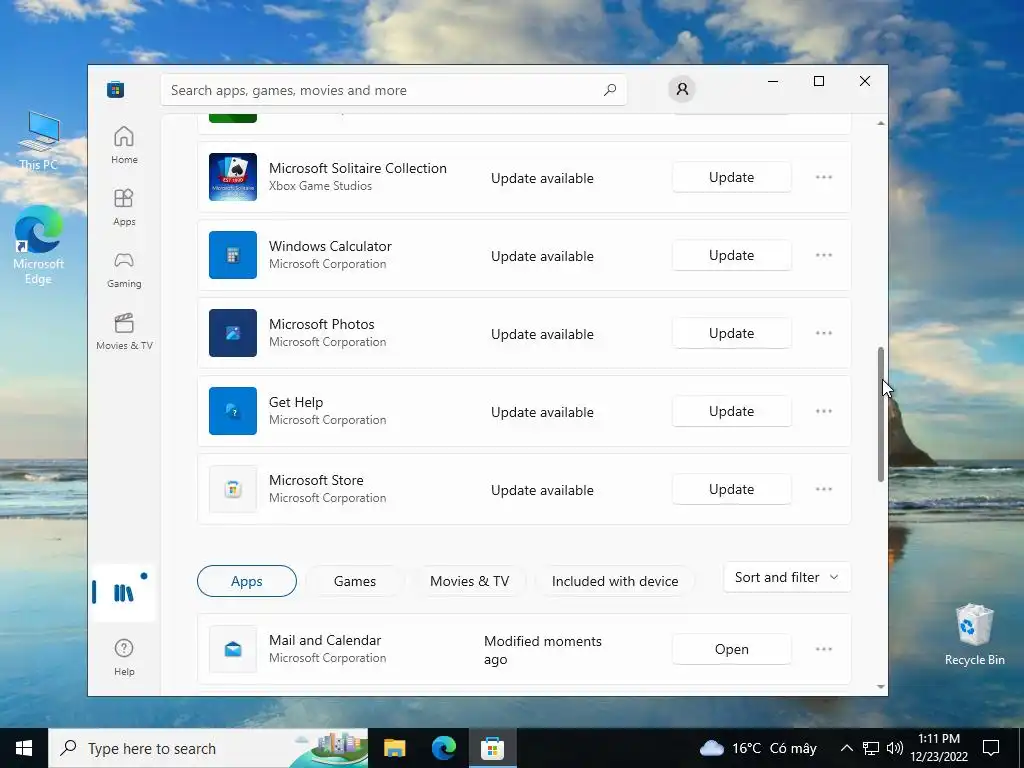Open more options for Mail and Calendar
Image resolution: width=1024 pixels, height=768 pixels.
click(824, 649)
